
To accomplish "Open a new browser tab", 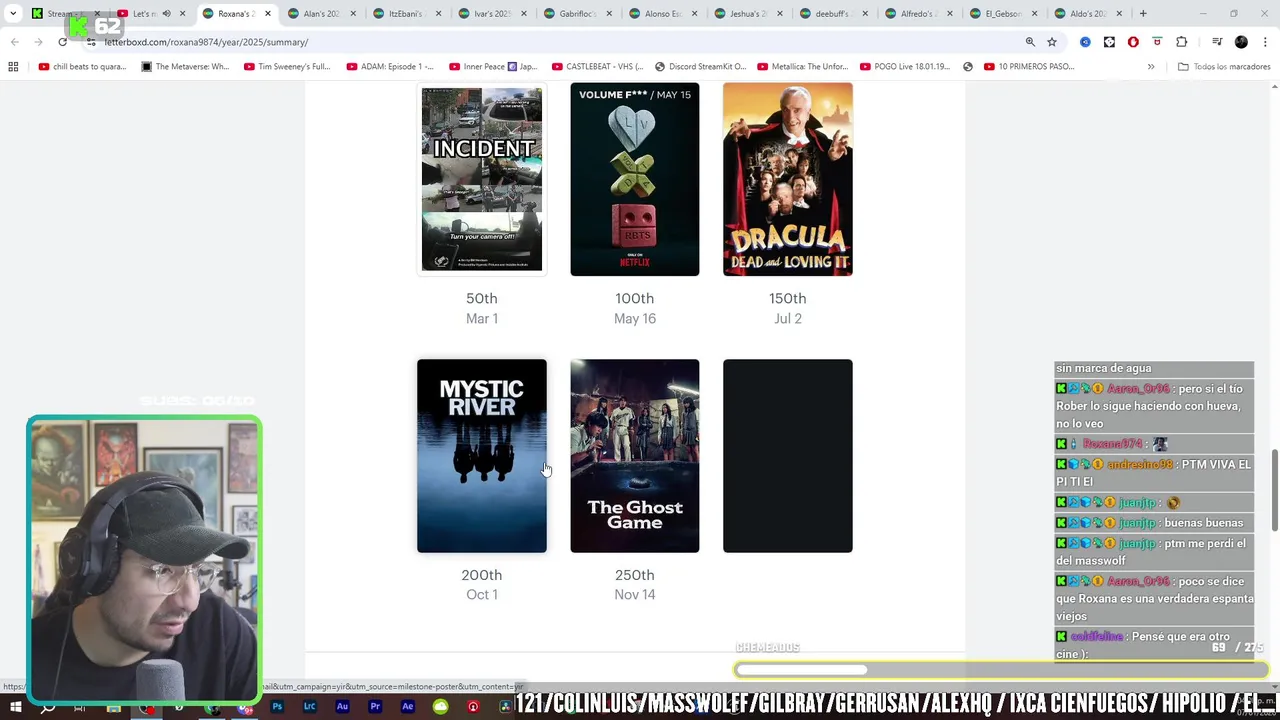I will [x=1143, y=14].
